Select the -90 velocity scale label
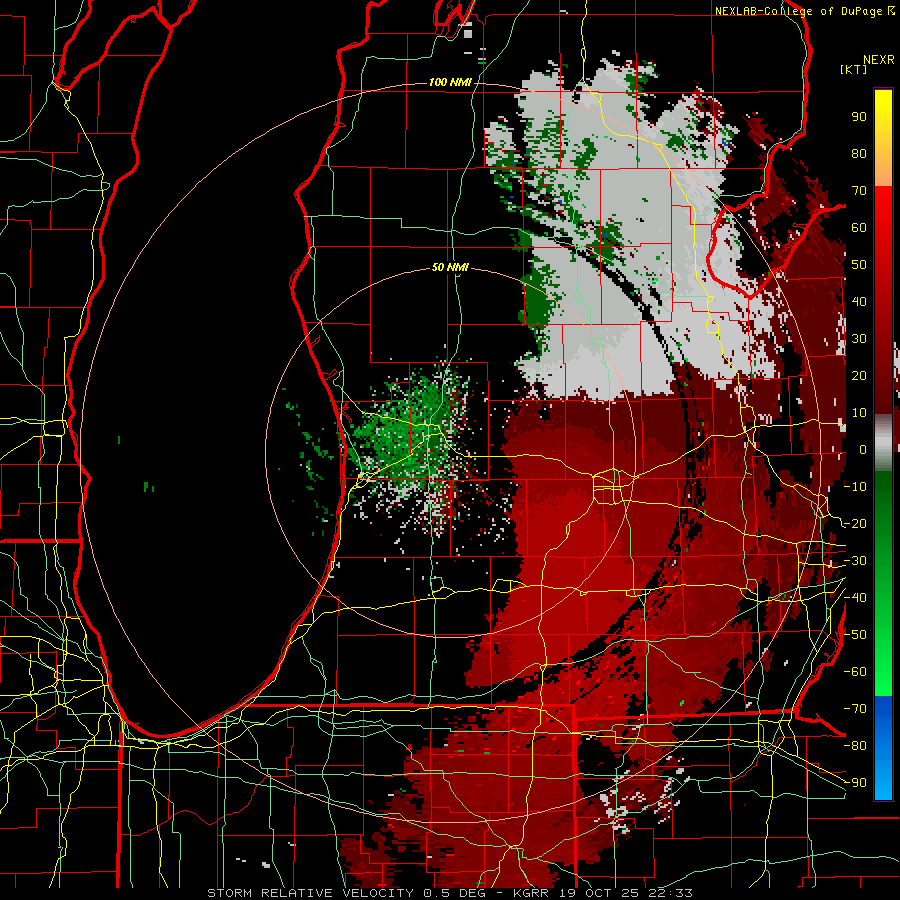Screen dimensions: 900x900 [x=855, y=783]
